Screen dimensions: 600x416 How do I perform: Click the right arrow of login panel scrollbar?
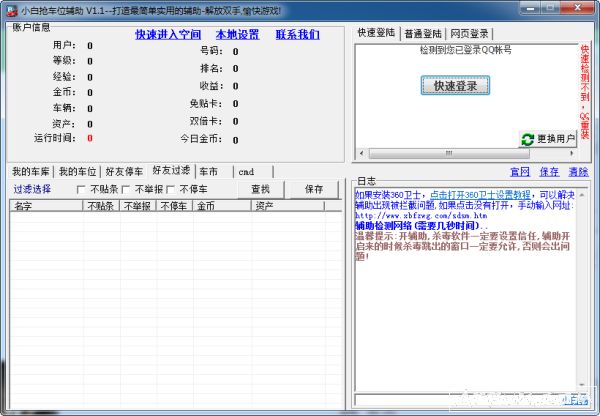point(572,153)
